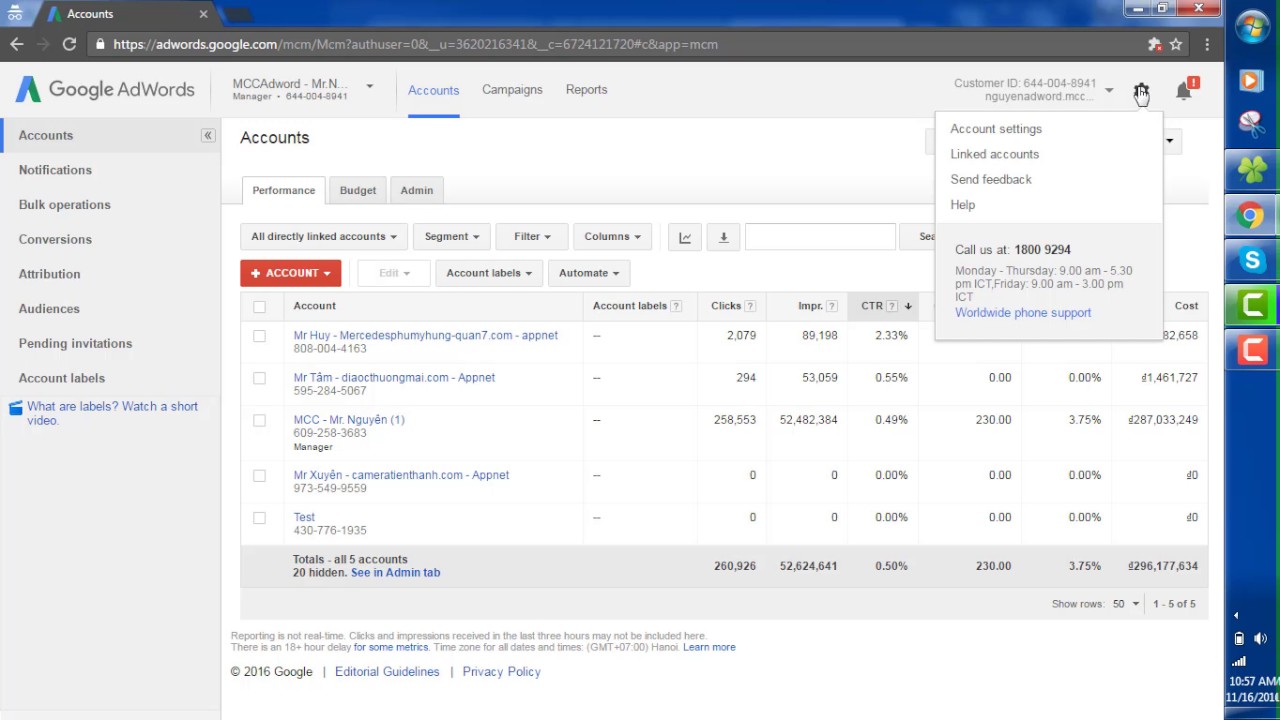Open Chrome from the taskbar

point(1252,215)
